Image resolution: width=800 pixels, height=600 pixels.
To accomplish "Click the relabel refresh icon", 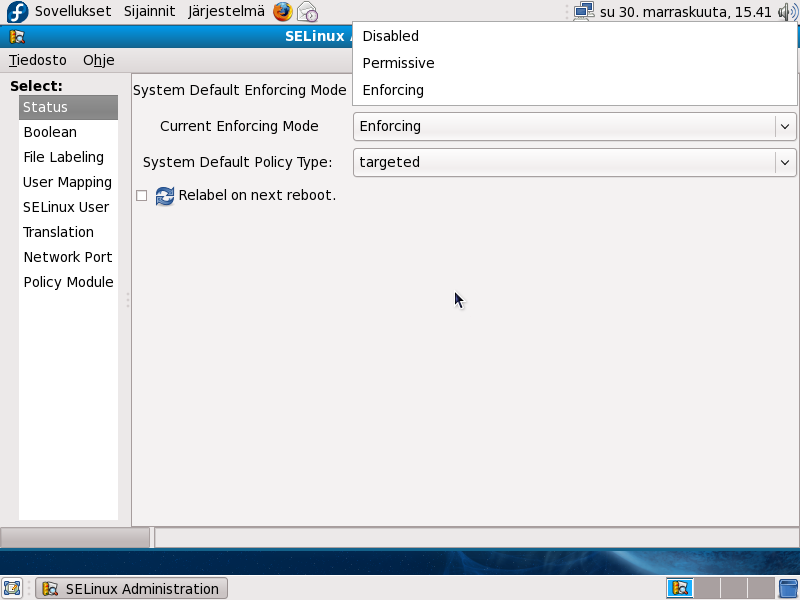I will point(165,196).
